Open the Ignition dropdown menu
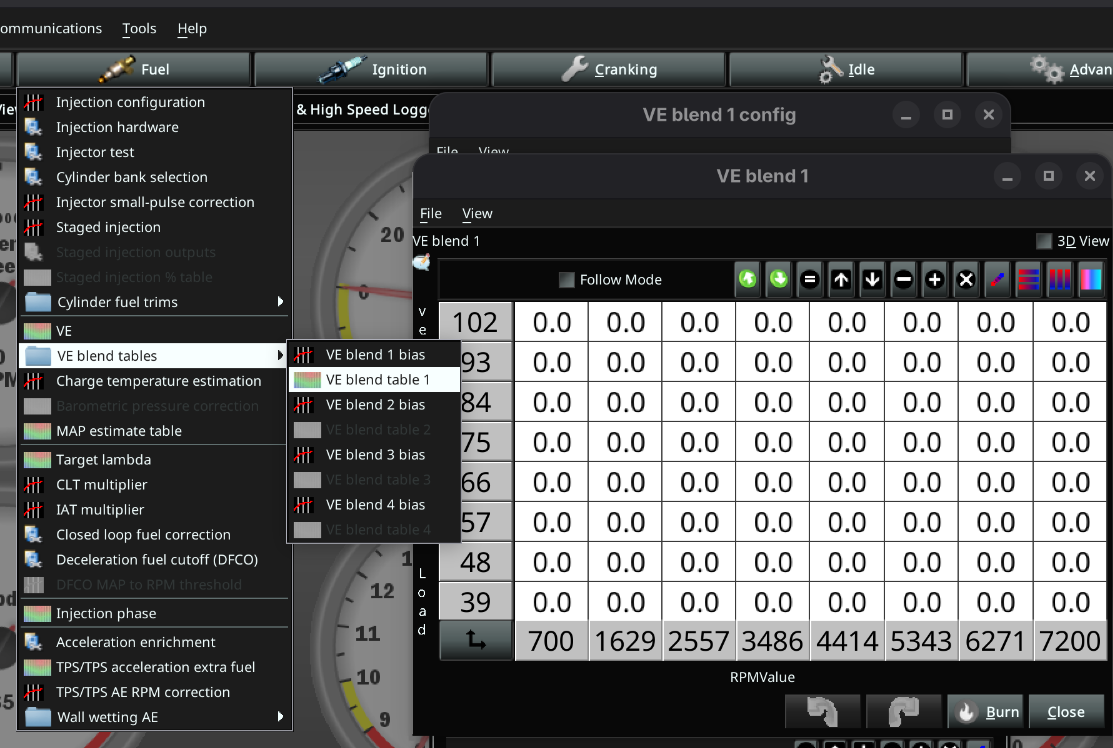 pos(371,70)
